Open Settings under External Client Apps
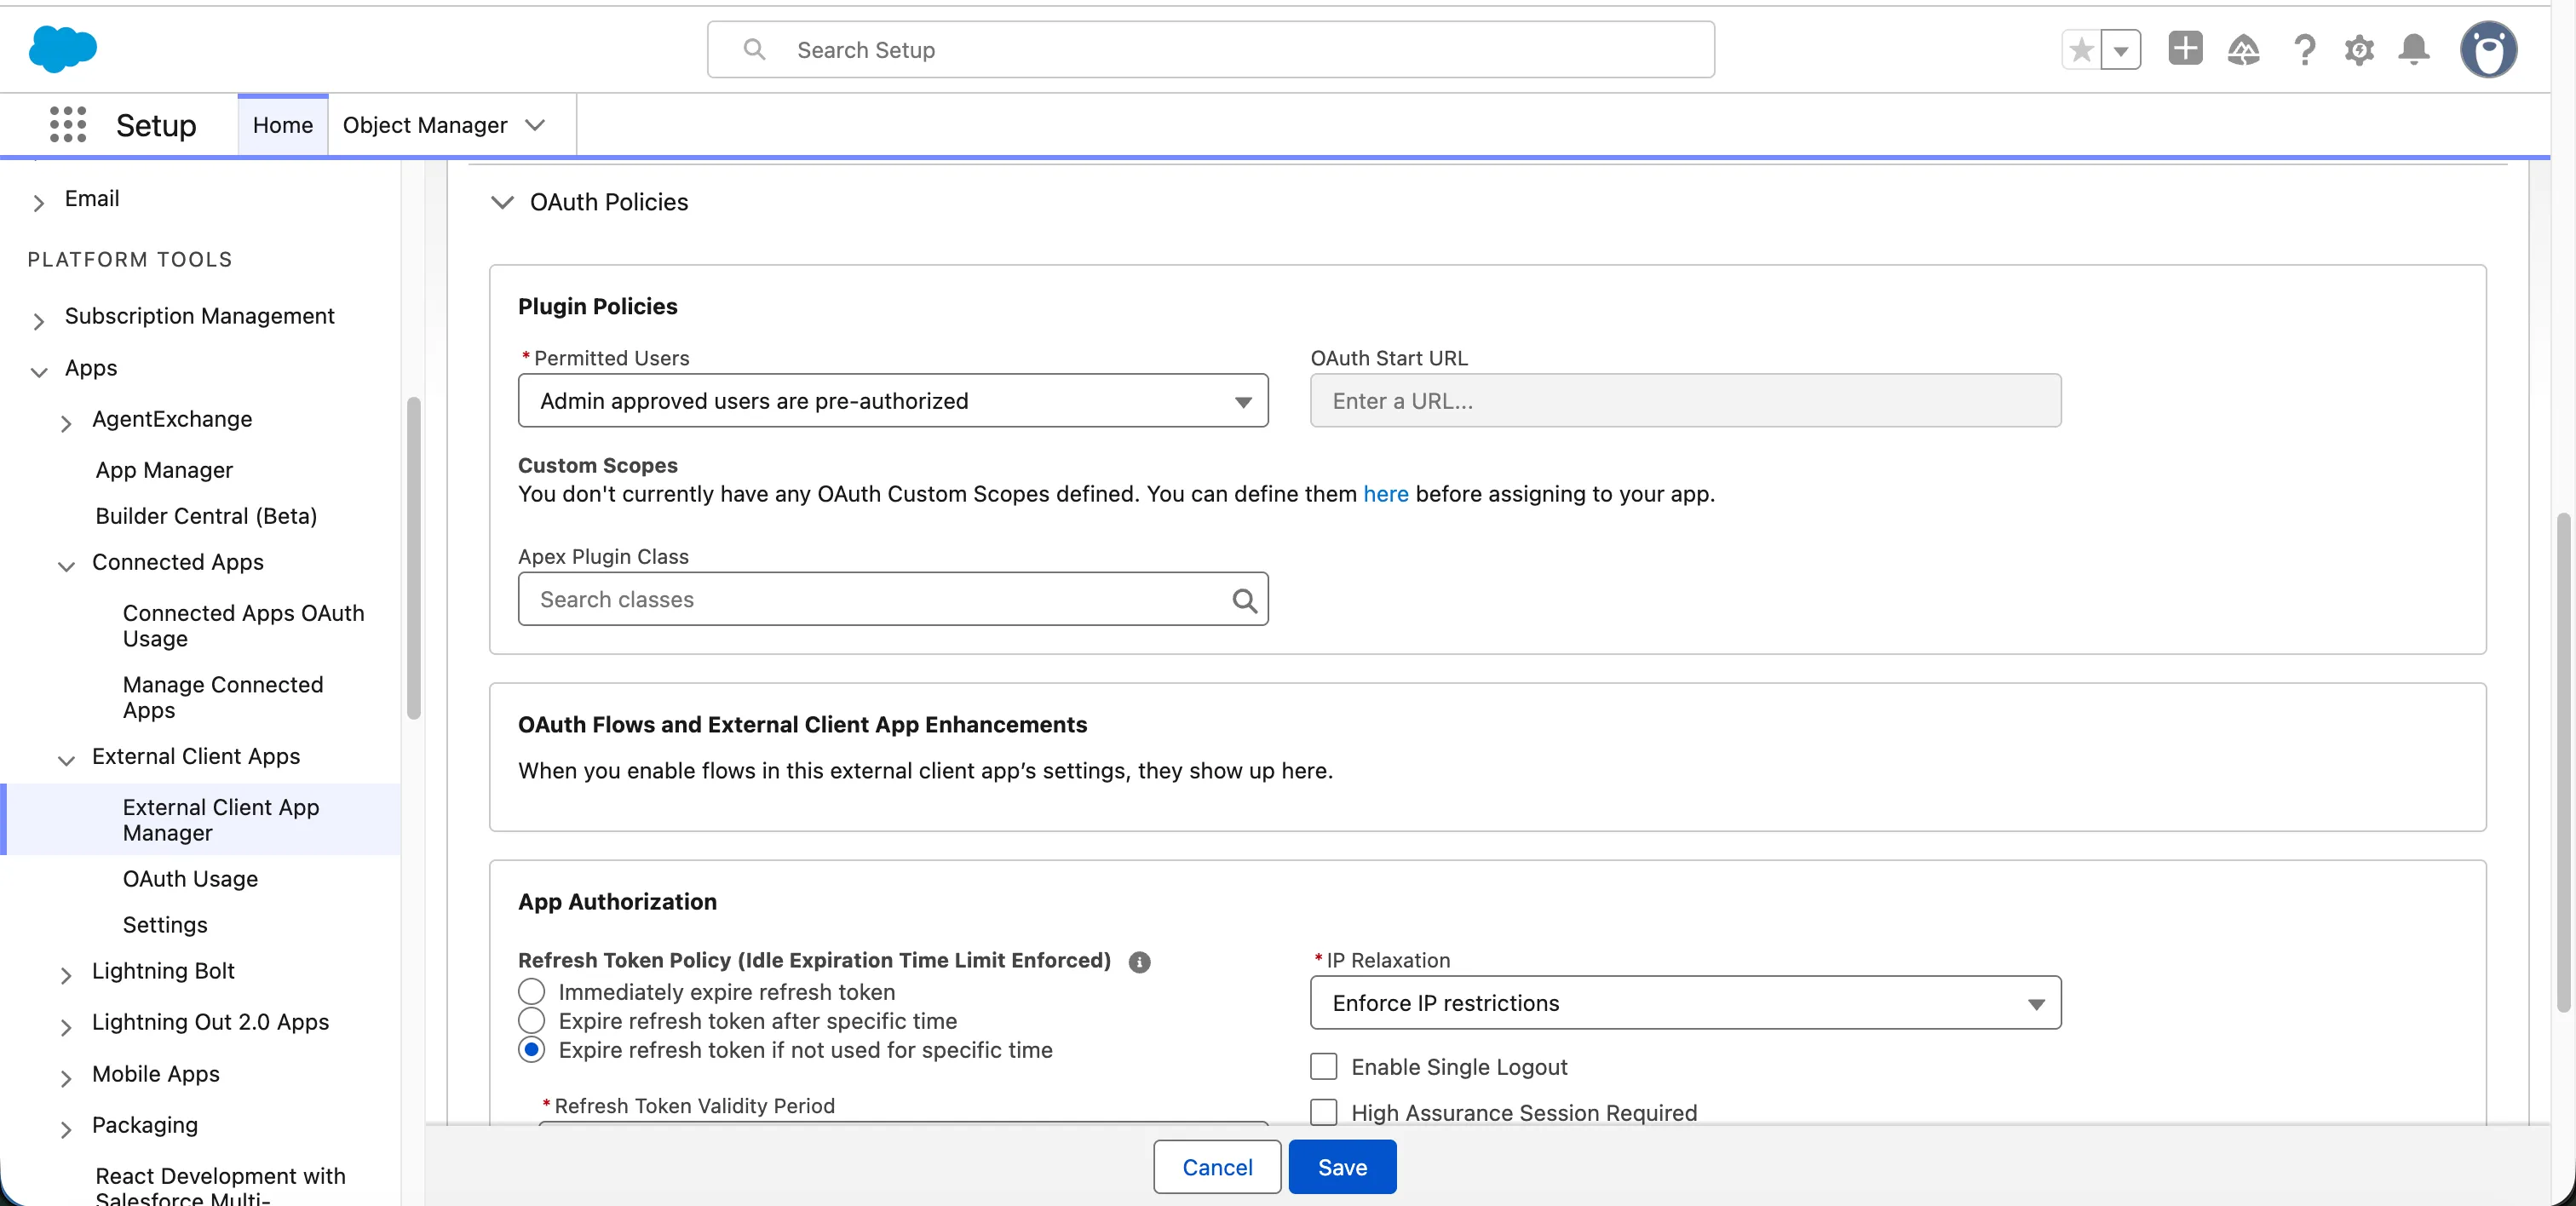 tap(165, 925)
